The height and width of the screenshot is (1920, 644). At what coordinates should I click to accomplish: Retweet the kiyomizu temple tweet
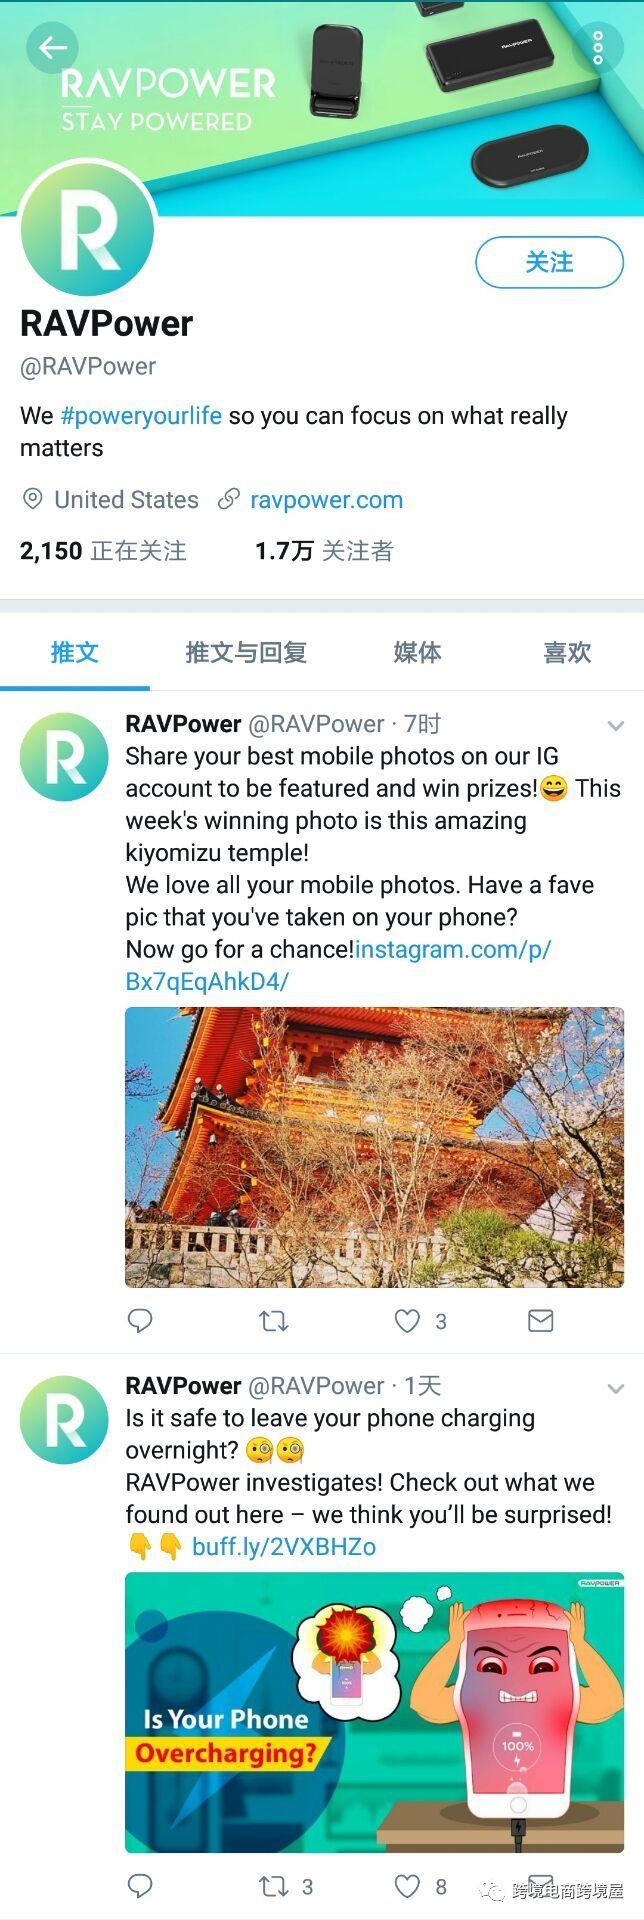[273, 1321]
